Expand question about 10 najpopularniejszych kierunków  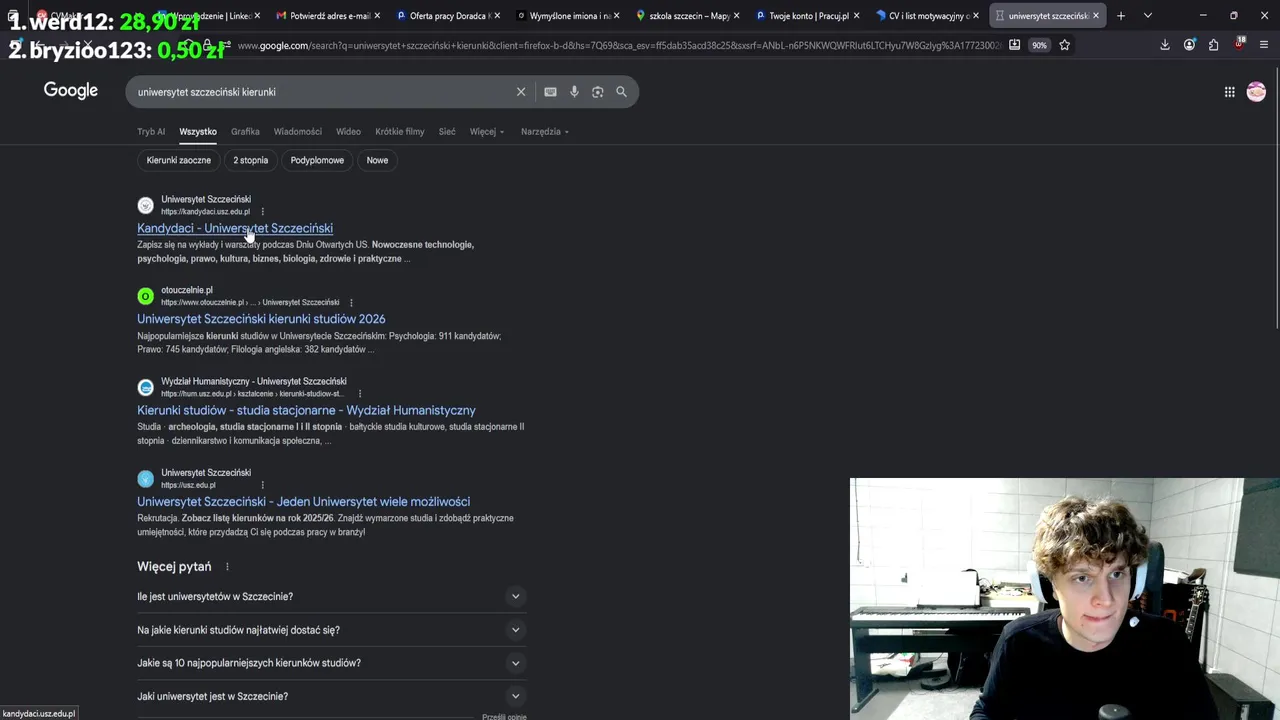click(x=331, y=663)
